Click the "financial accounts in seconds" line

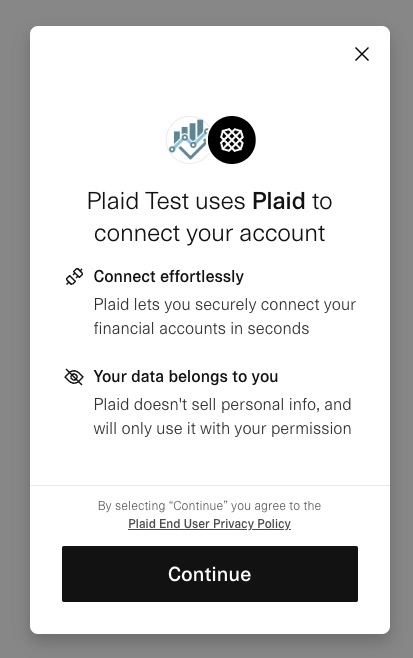coord(201,328)
